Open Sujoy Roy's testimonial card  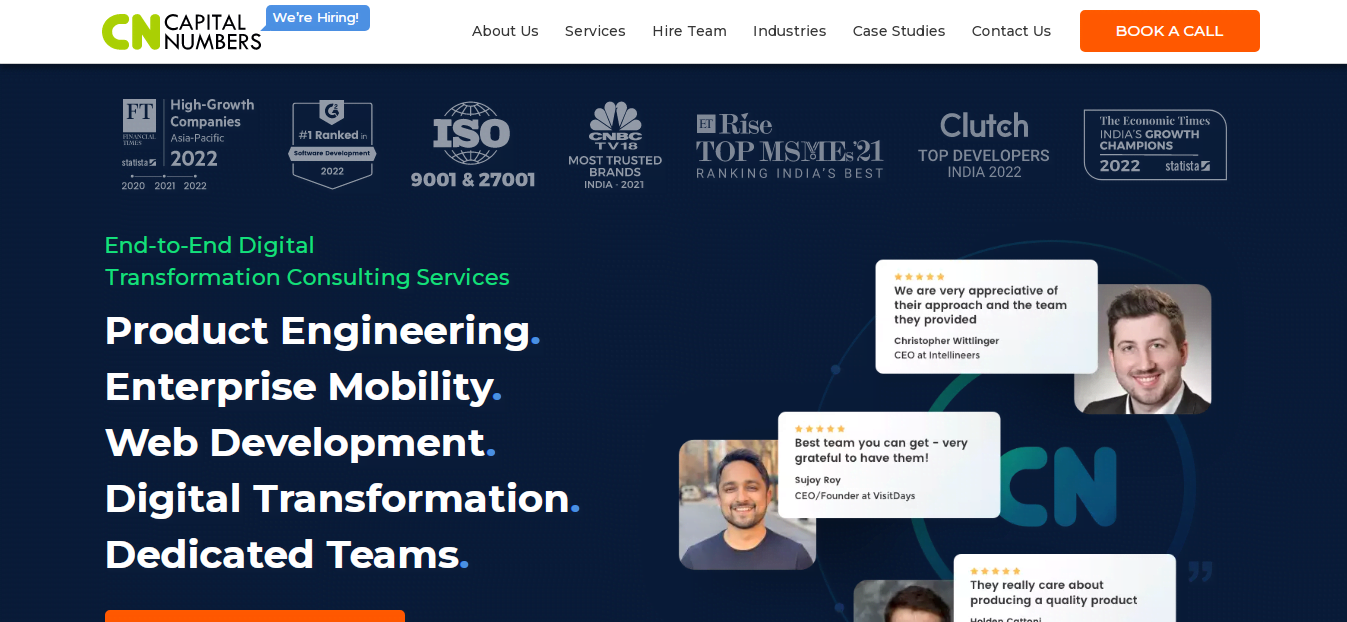point(889,465)
